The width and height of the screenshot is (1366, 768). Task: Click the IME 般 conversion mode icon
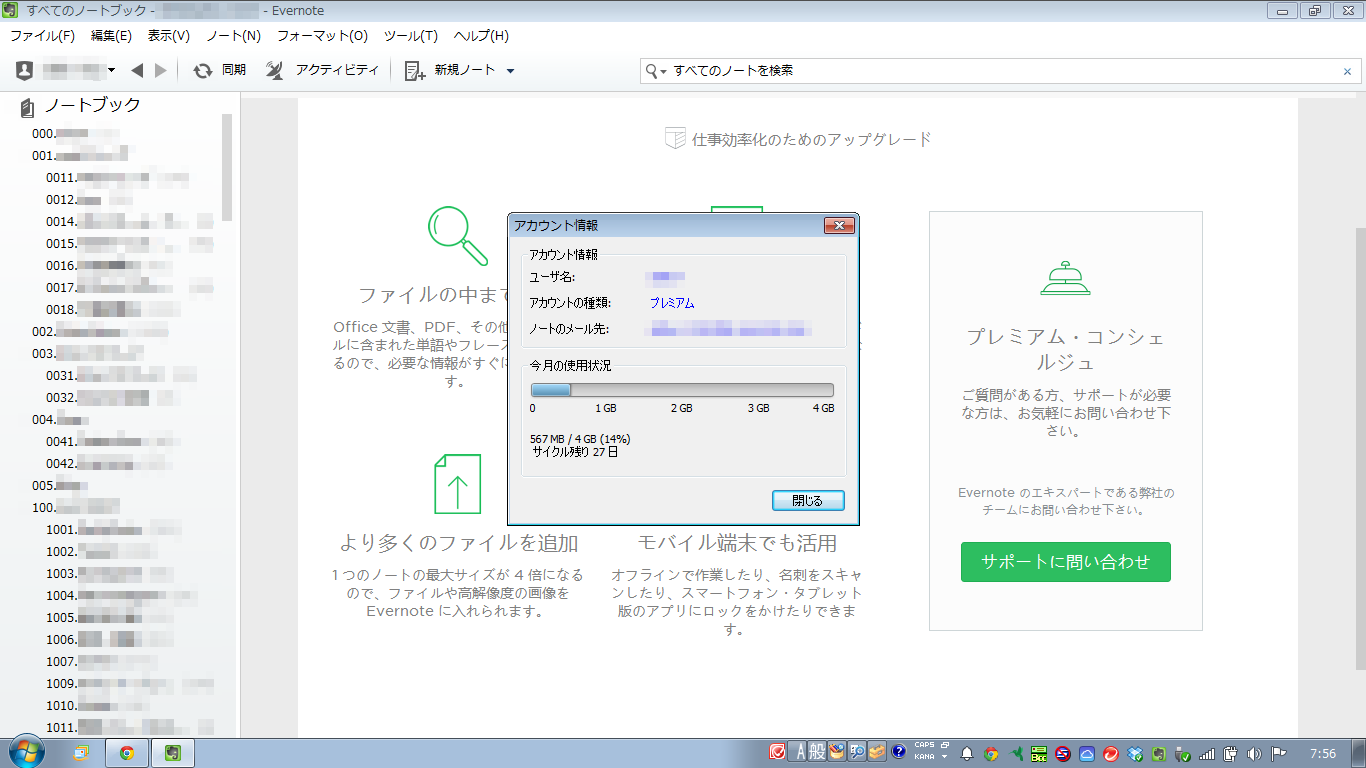(x=817, y=751)
